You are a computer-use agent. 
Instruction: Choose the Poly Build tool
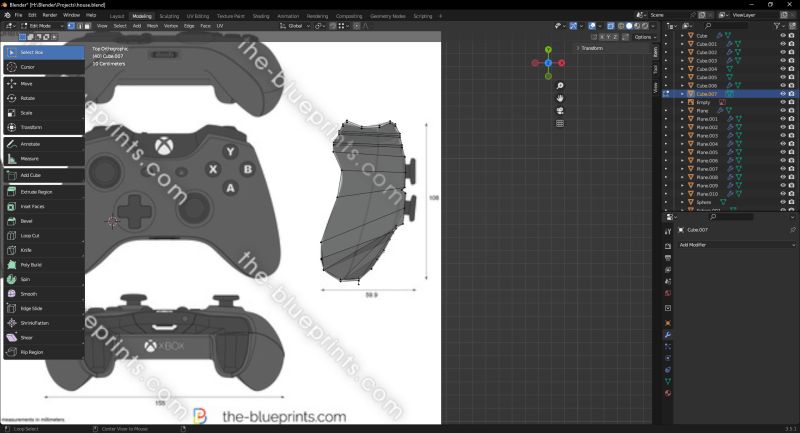(x=44, y=265)
